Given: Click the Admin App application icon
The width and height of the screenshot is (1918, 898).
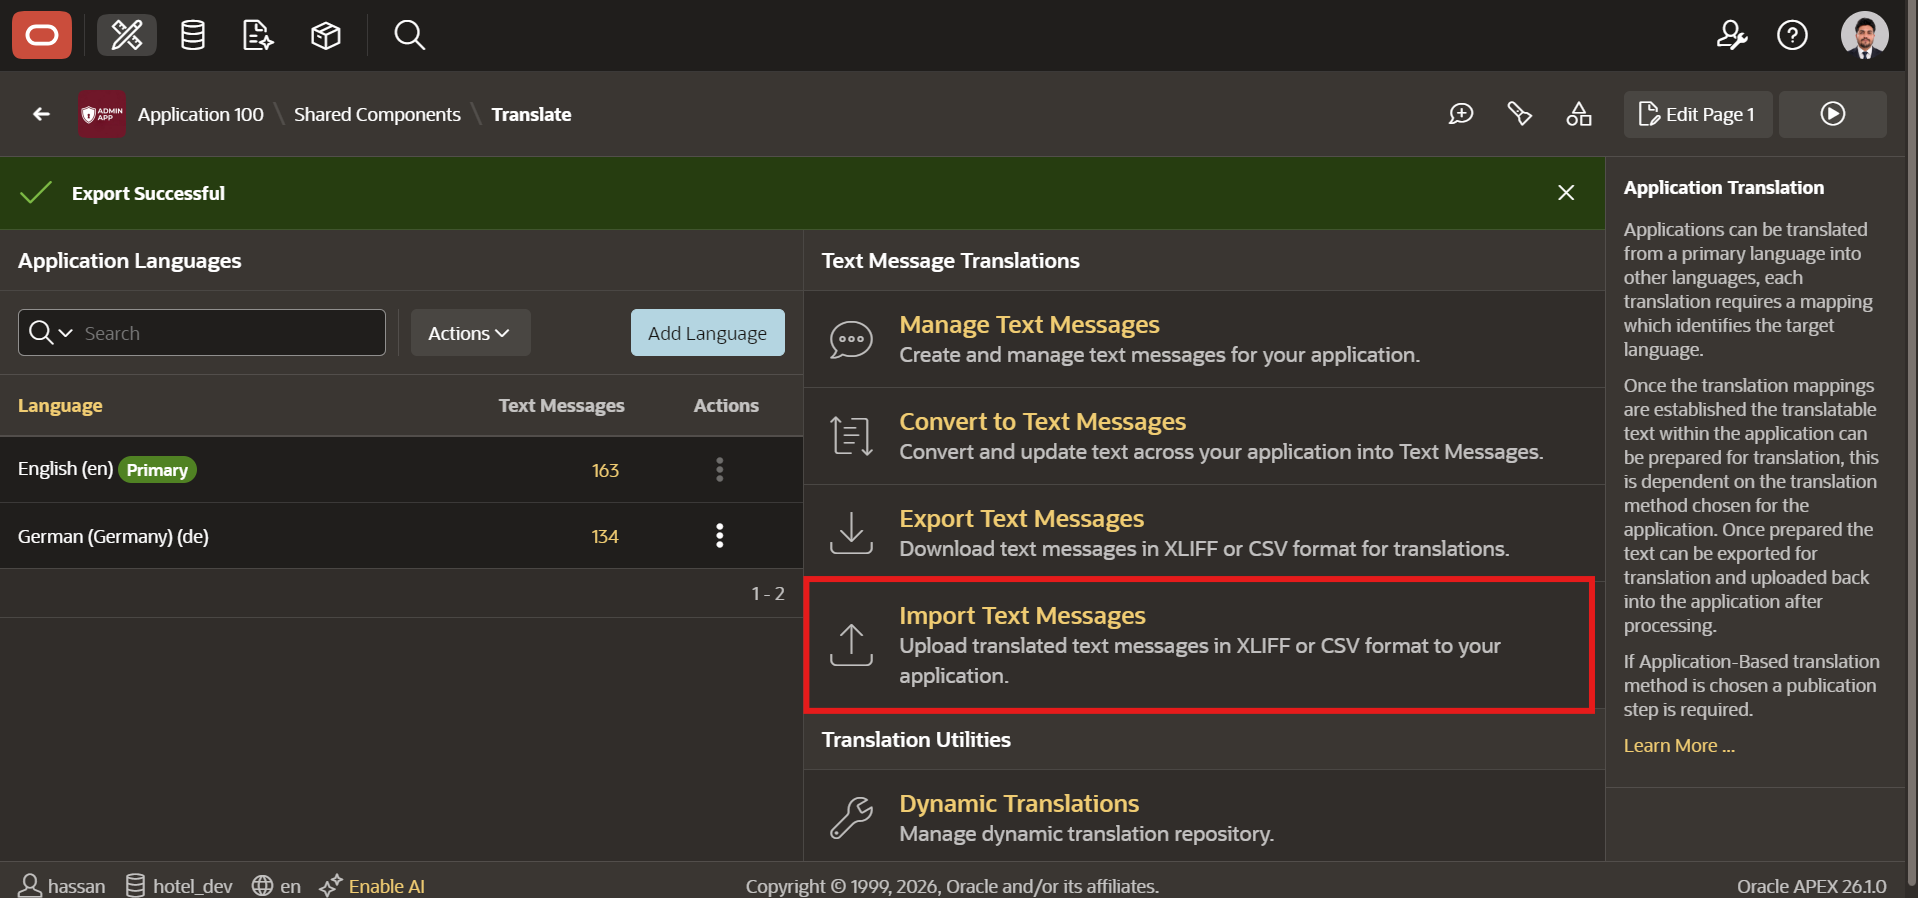Looking at the screenshot, I should coord(102,114).
